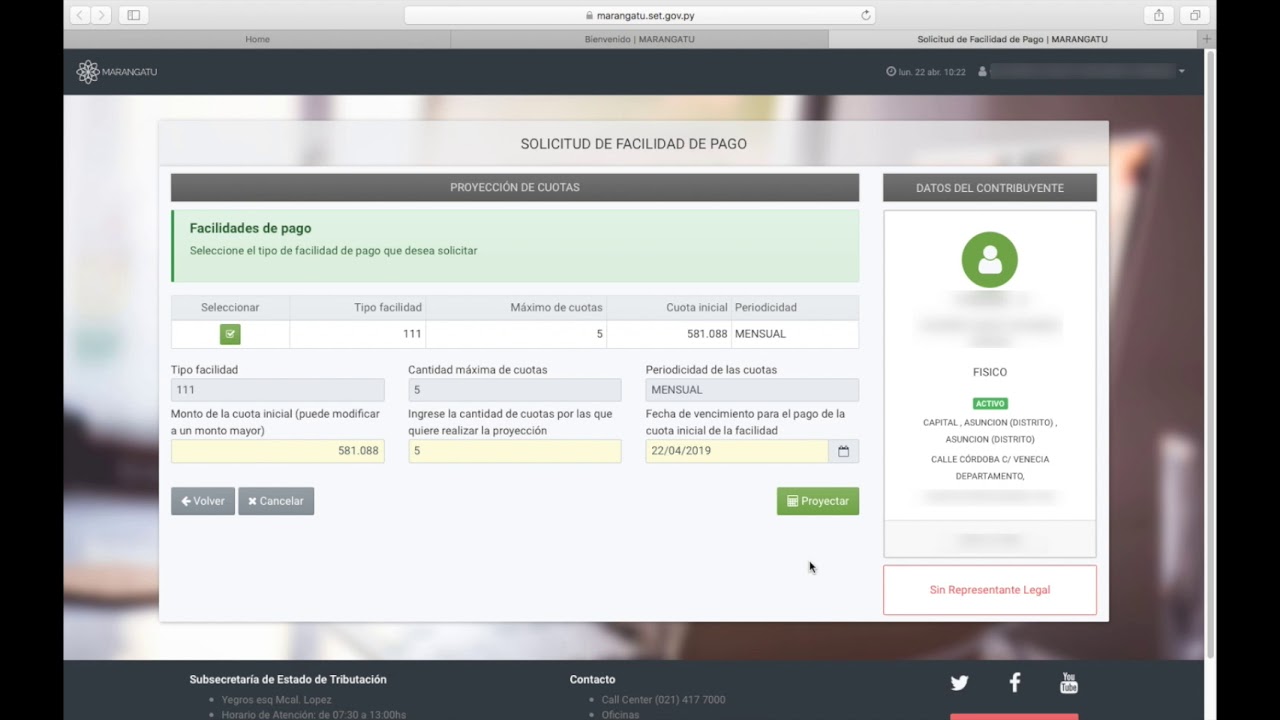Click the initial quota amount field
Screen dimensions: 1280x720
click(277, 451)
